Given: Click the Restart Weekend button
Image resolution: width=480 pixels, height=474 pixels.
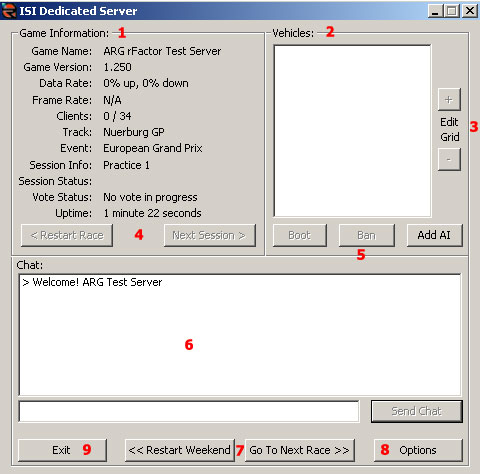Looking at the screenshot, I should [180, 450].
